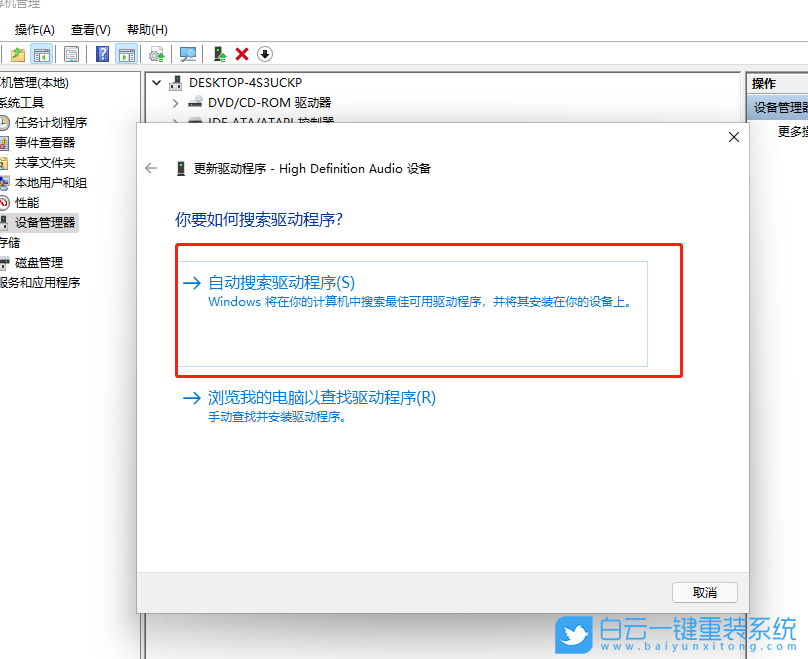The width and height of the screenshot is (808, 659).
Task: Click the disable device down-arrow icon
Action: [x=264, y=54]
